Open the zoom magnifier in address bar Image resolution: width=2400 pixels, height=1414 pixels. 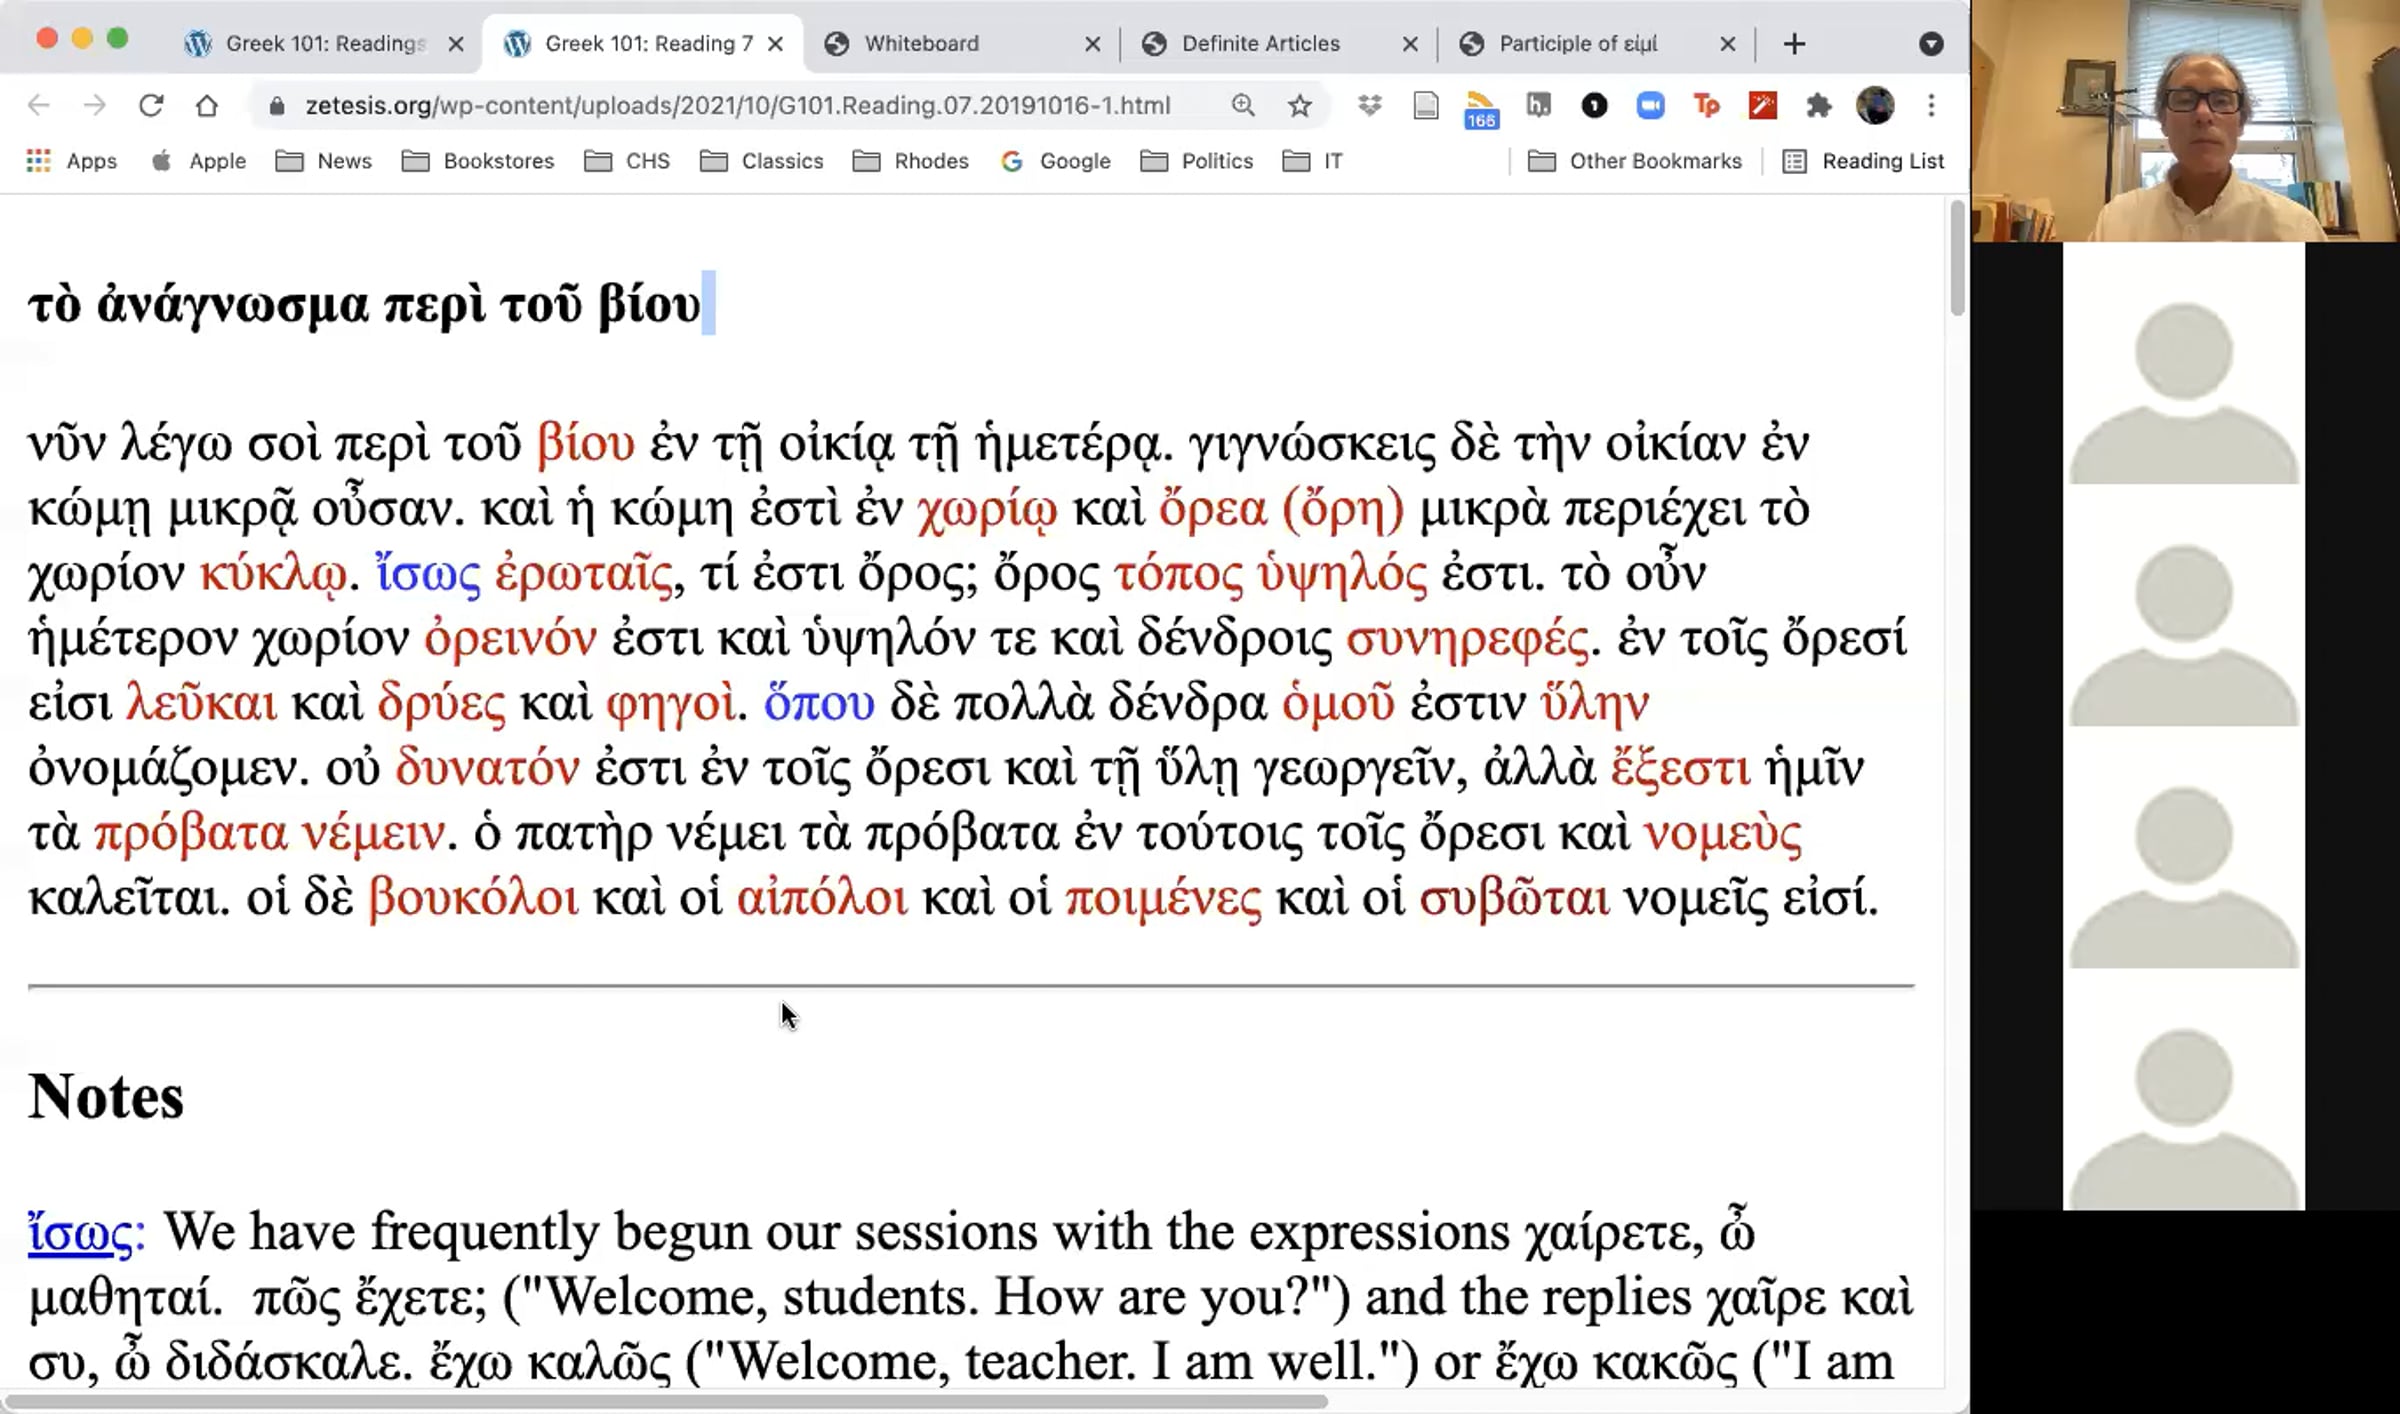coord(1243,105)
